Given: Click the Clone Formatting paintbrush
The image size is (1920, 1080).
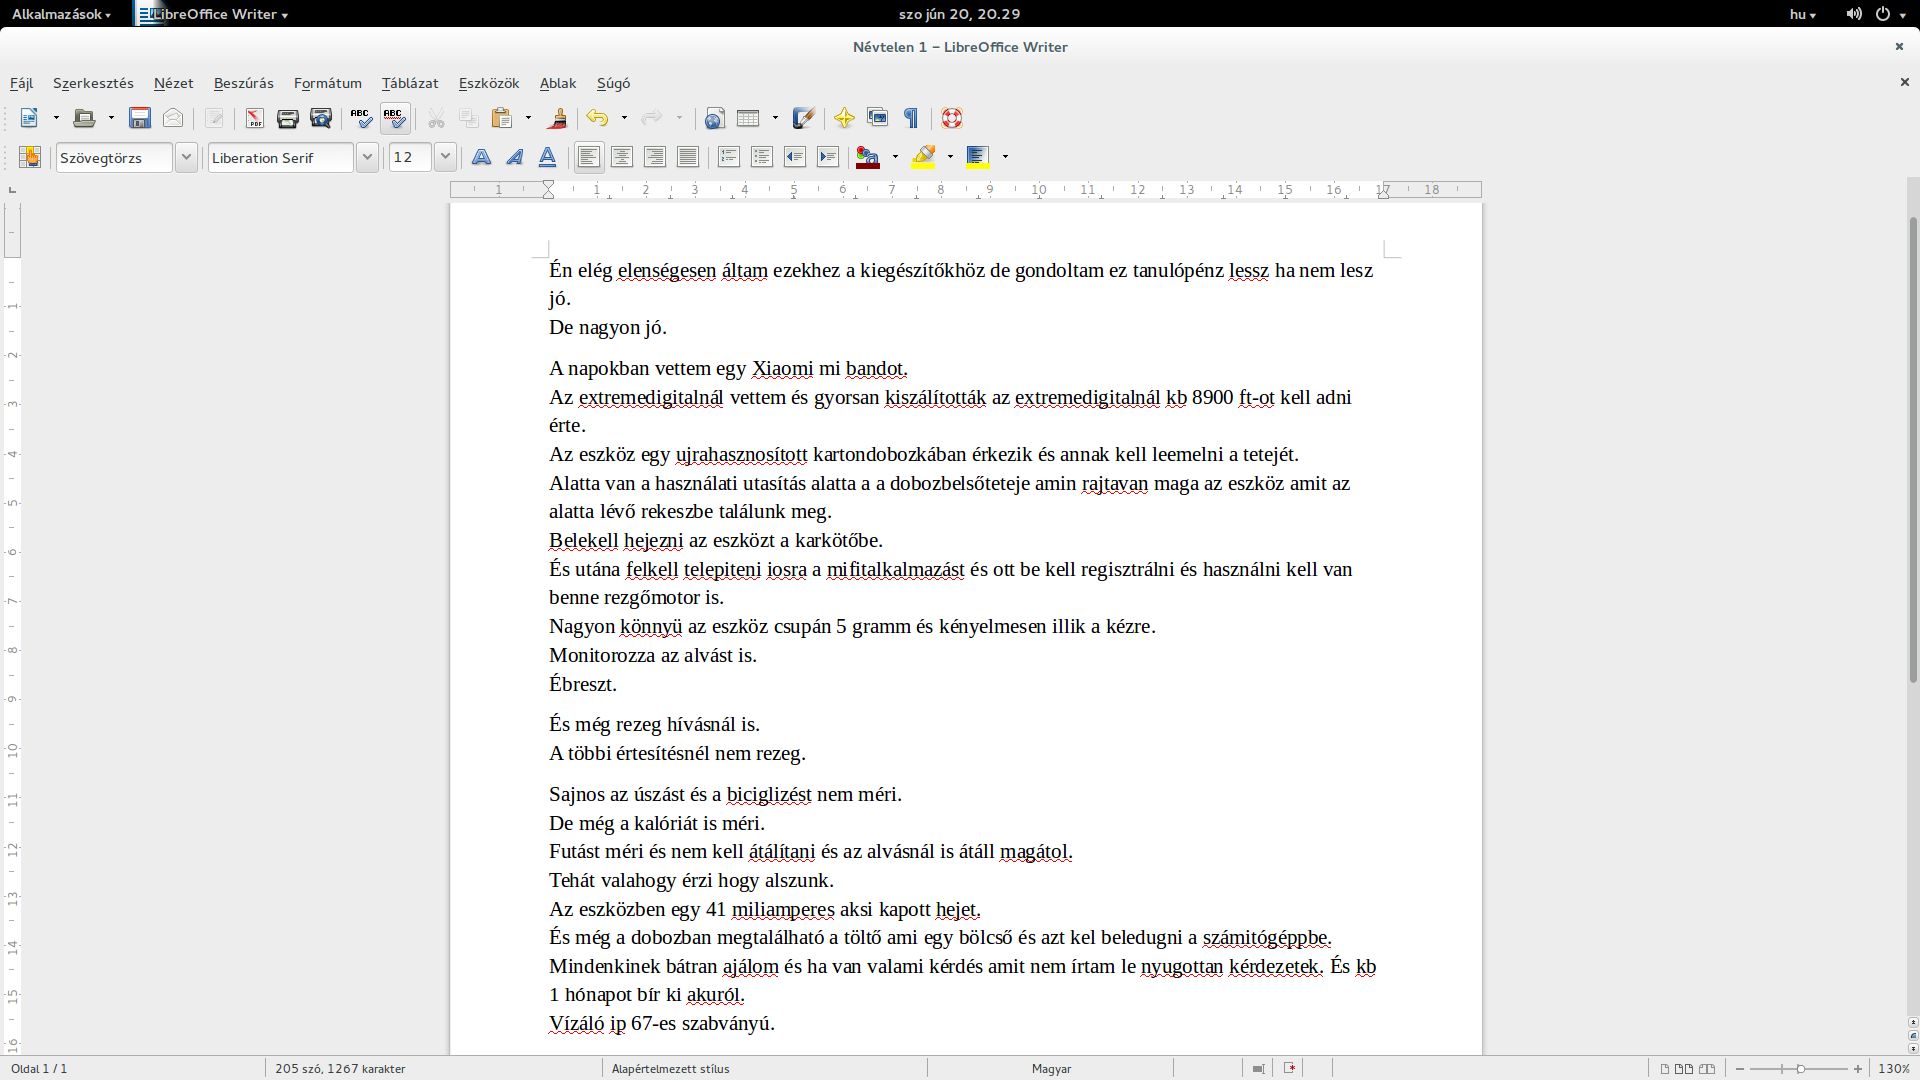Looking at the screenshot, I should [x=558, y=118].
